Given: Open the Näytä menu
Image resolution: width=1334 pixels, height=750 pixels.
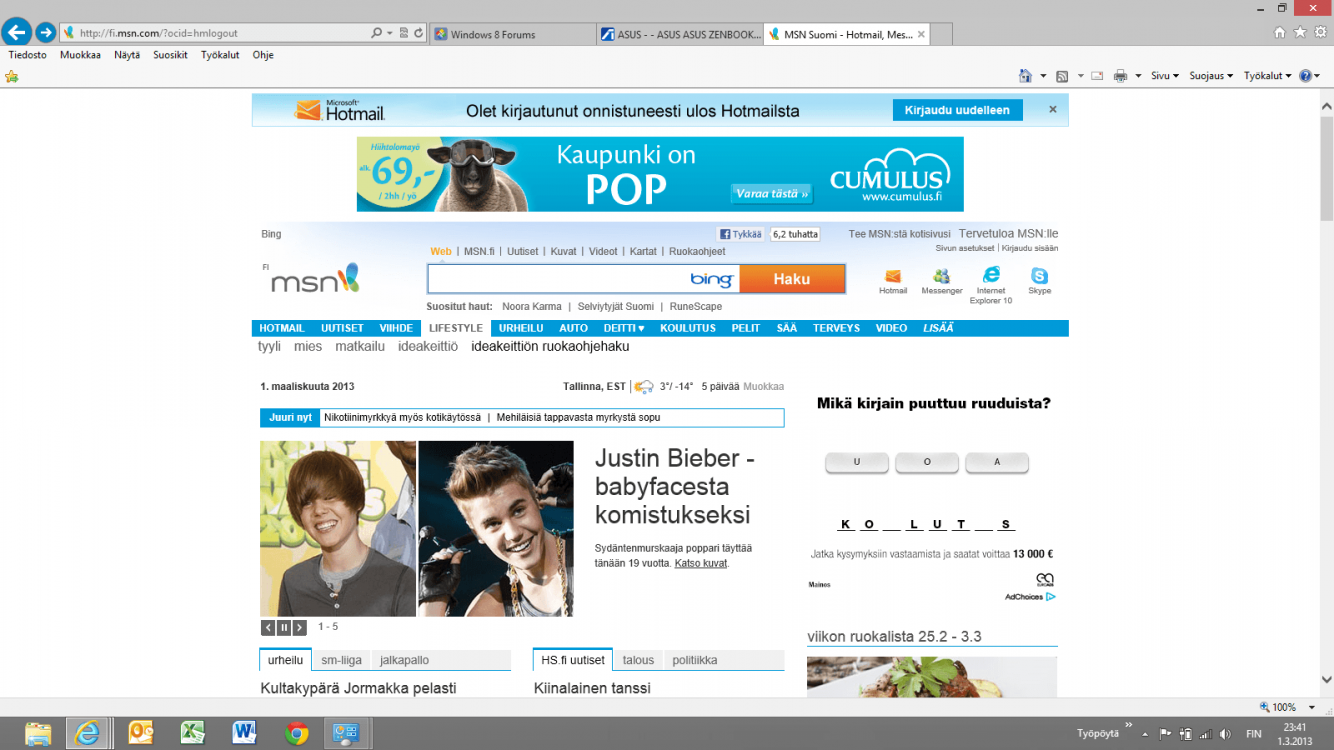Looking at the screenshot, I should coord(127,55).
